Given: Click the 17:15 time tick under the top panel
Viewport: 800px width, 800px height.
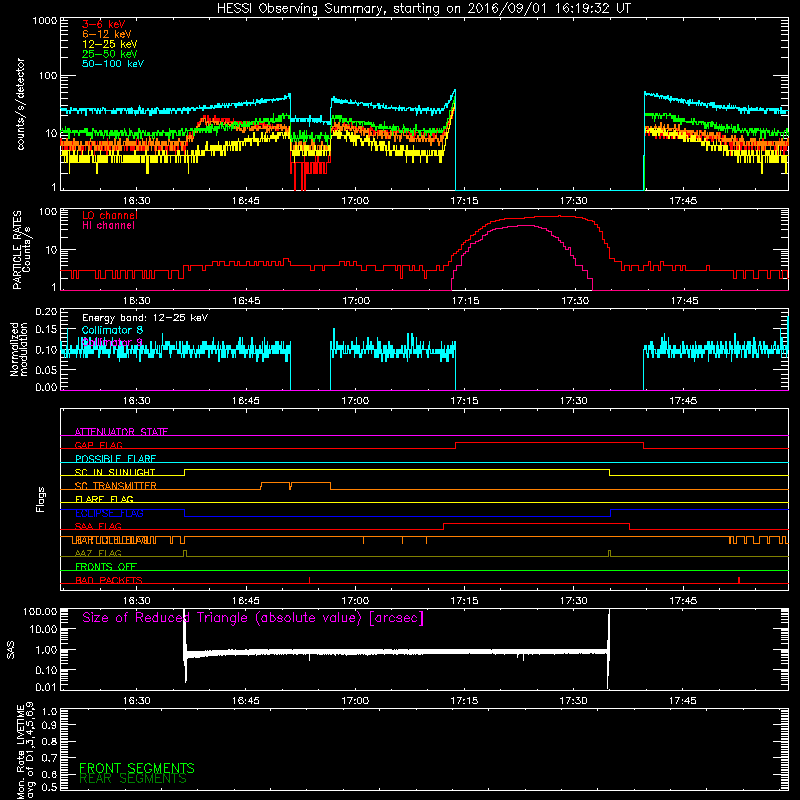Looking at the screenshot, I should click(464, 201).
